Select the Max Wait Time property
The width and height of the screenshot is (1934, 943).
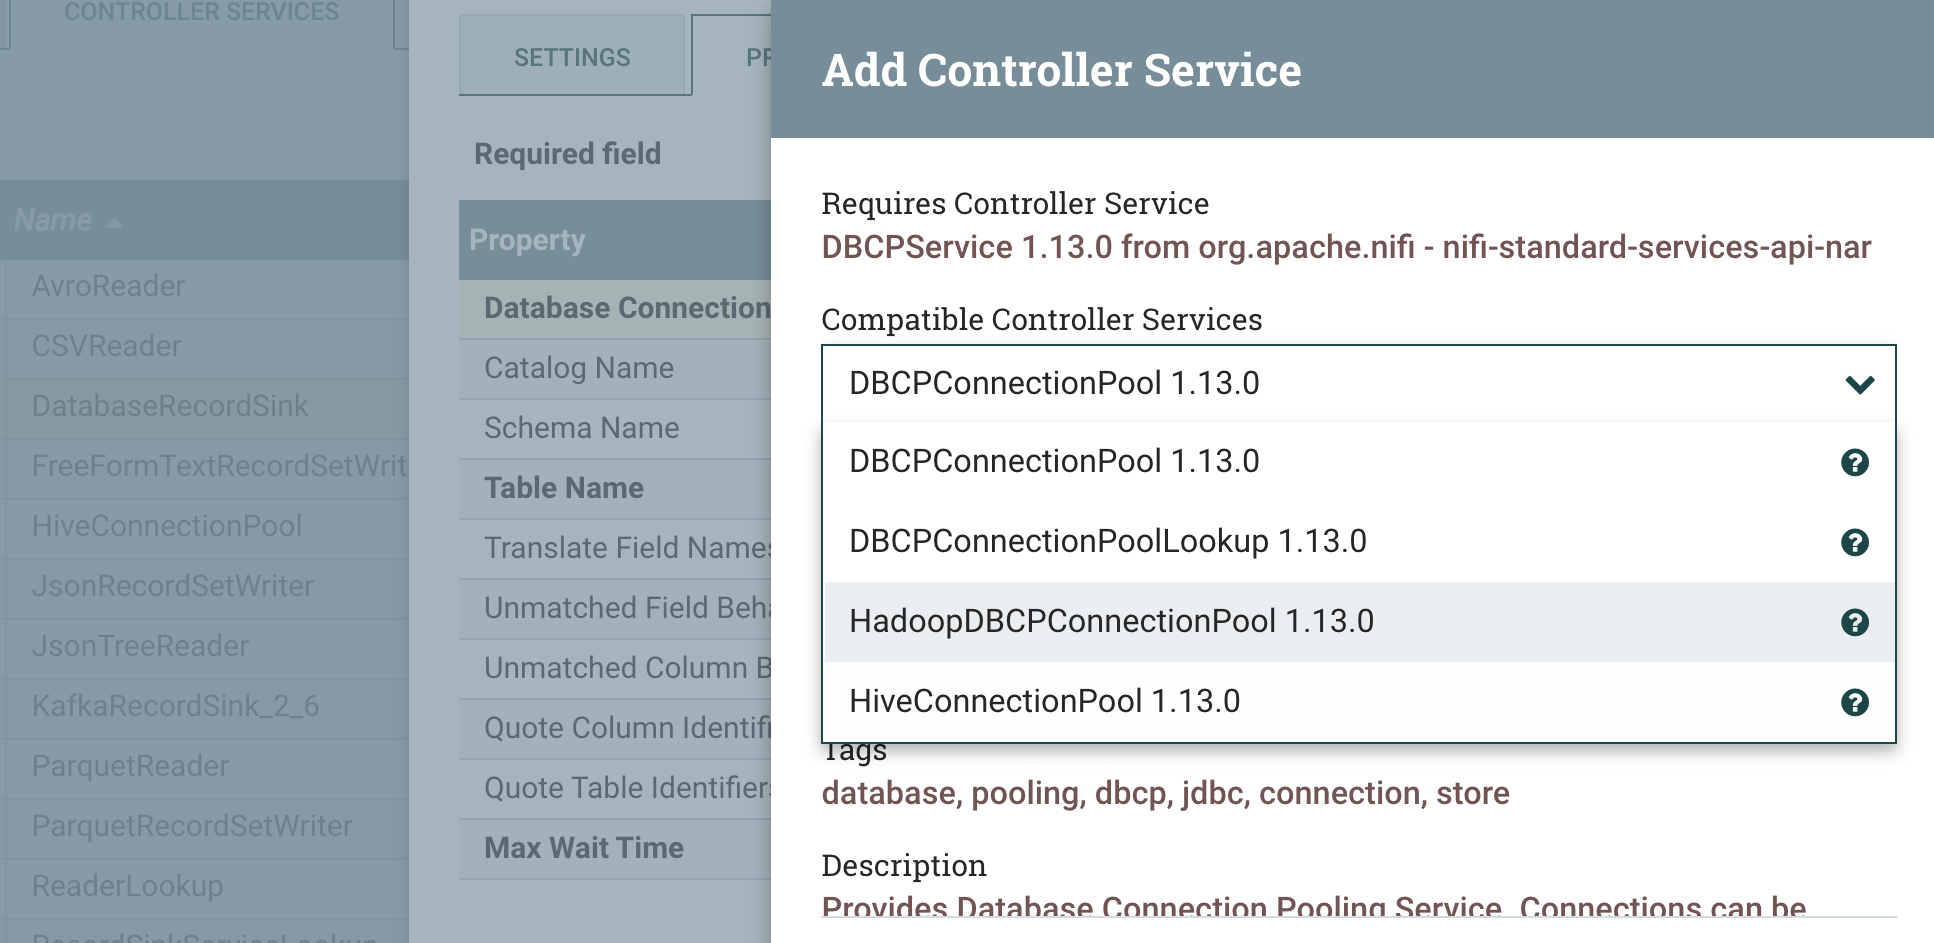584,848
